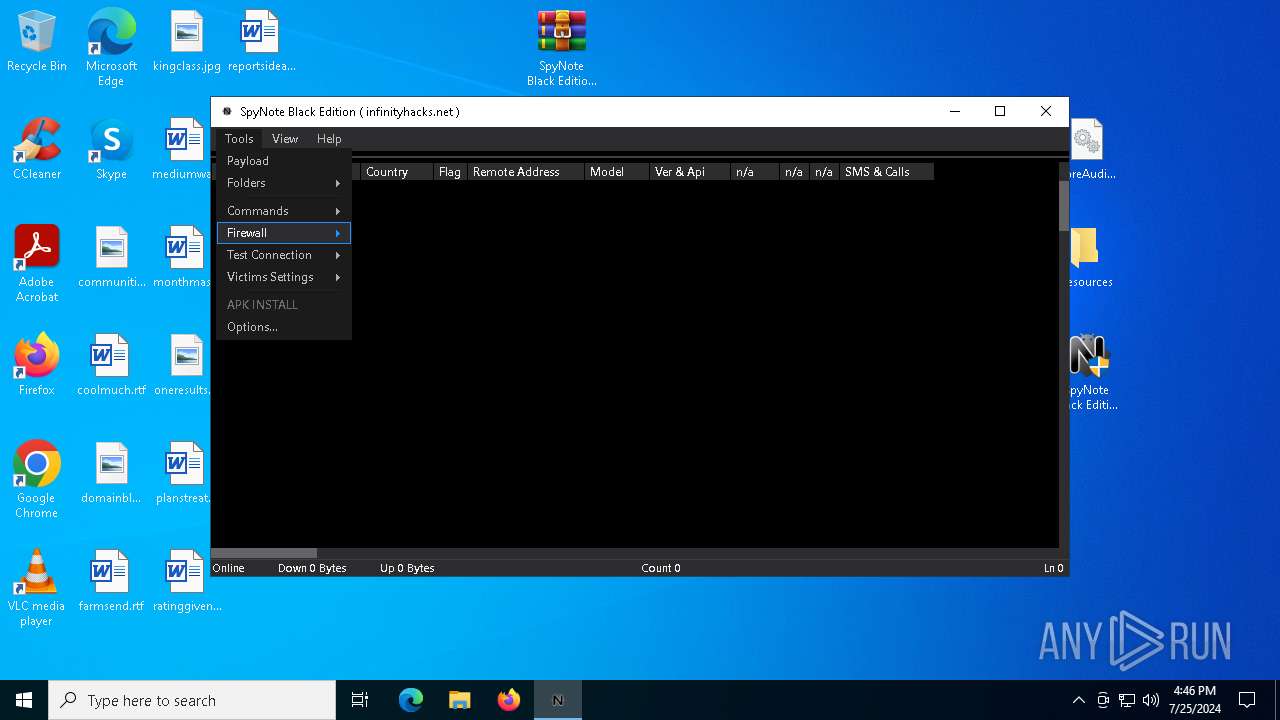1280x720 pixels.
Task: Open the Skype desktop shortcut
Action: point(111,149)
